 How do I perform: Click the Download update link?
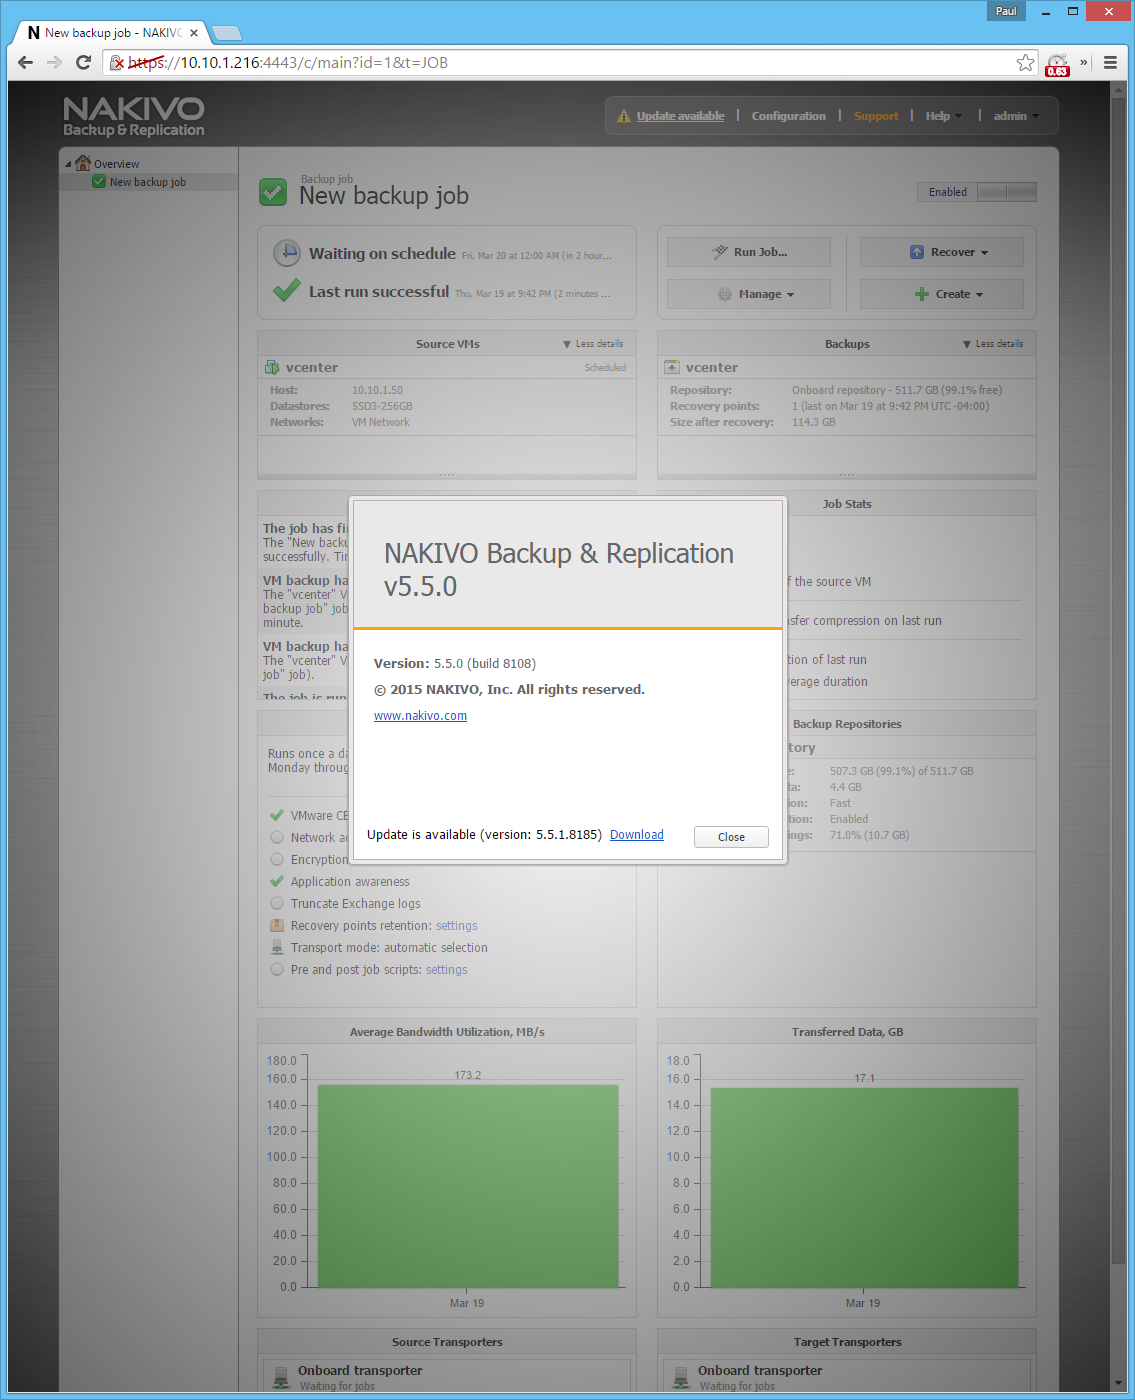tap(637, 835)
